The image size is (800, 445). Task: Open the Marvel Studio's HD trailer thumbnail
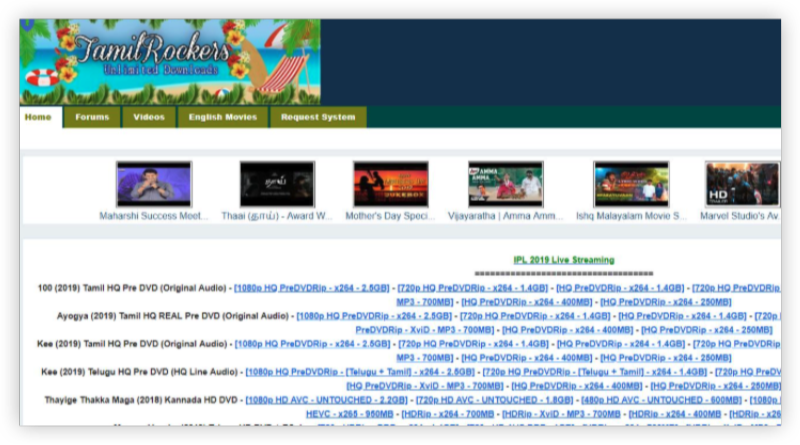pos(742,184)
